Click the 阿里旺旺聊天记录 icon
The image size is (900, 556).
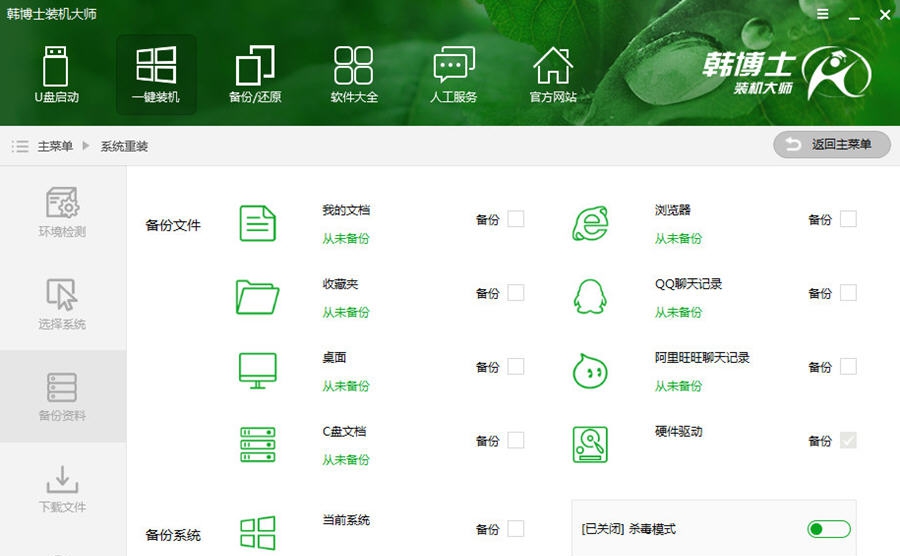pos(590,371)
